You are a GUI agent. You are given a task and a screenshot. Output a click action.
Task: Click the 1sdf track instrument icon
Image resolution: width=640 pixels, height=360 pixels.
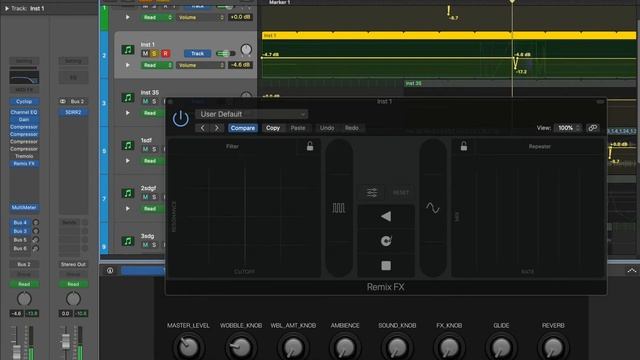pos(128,145)
